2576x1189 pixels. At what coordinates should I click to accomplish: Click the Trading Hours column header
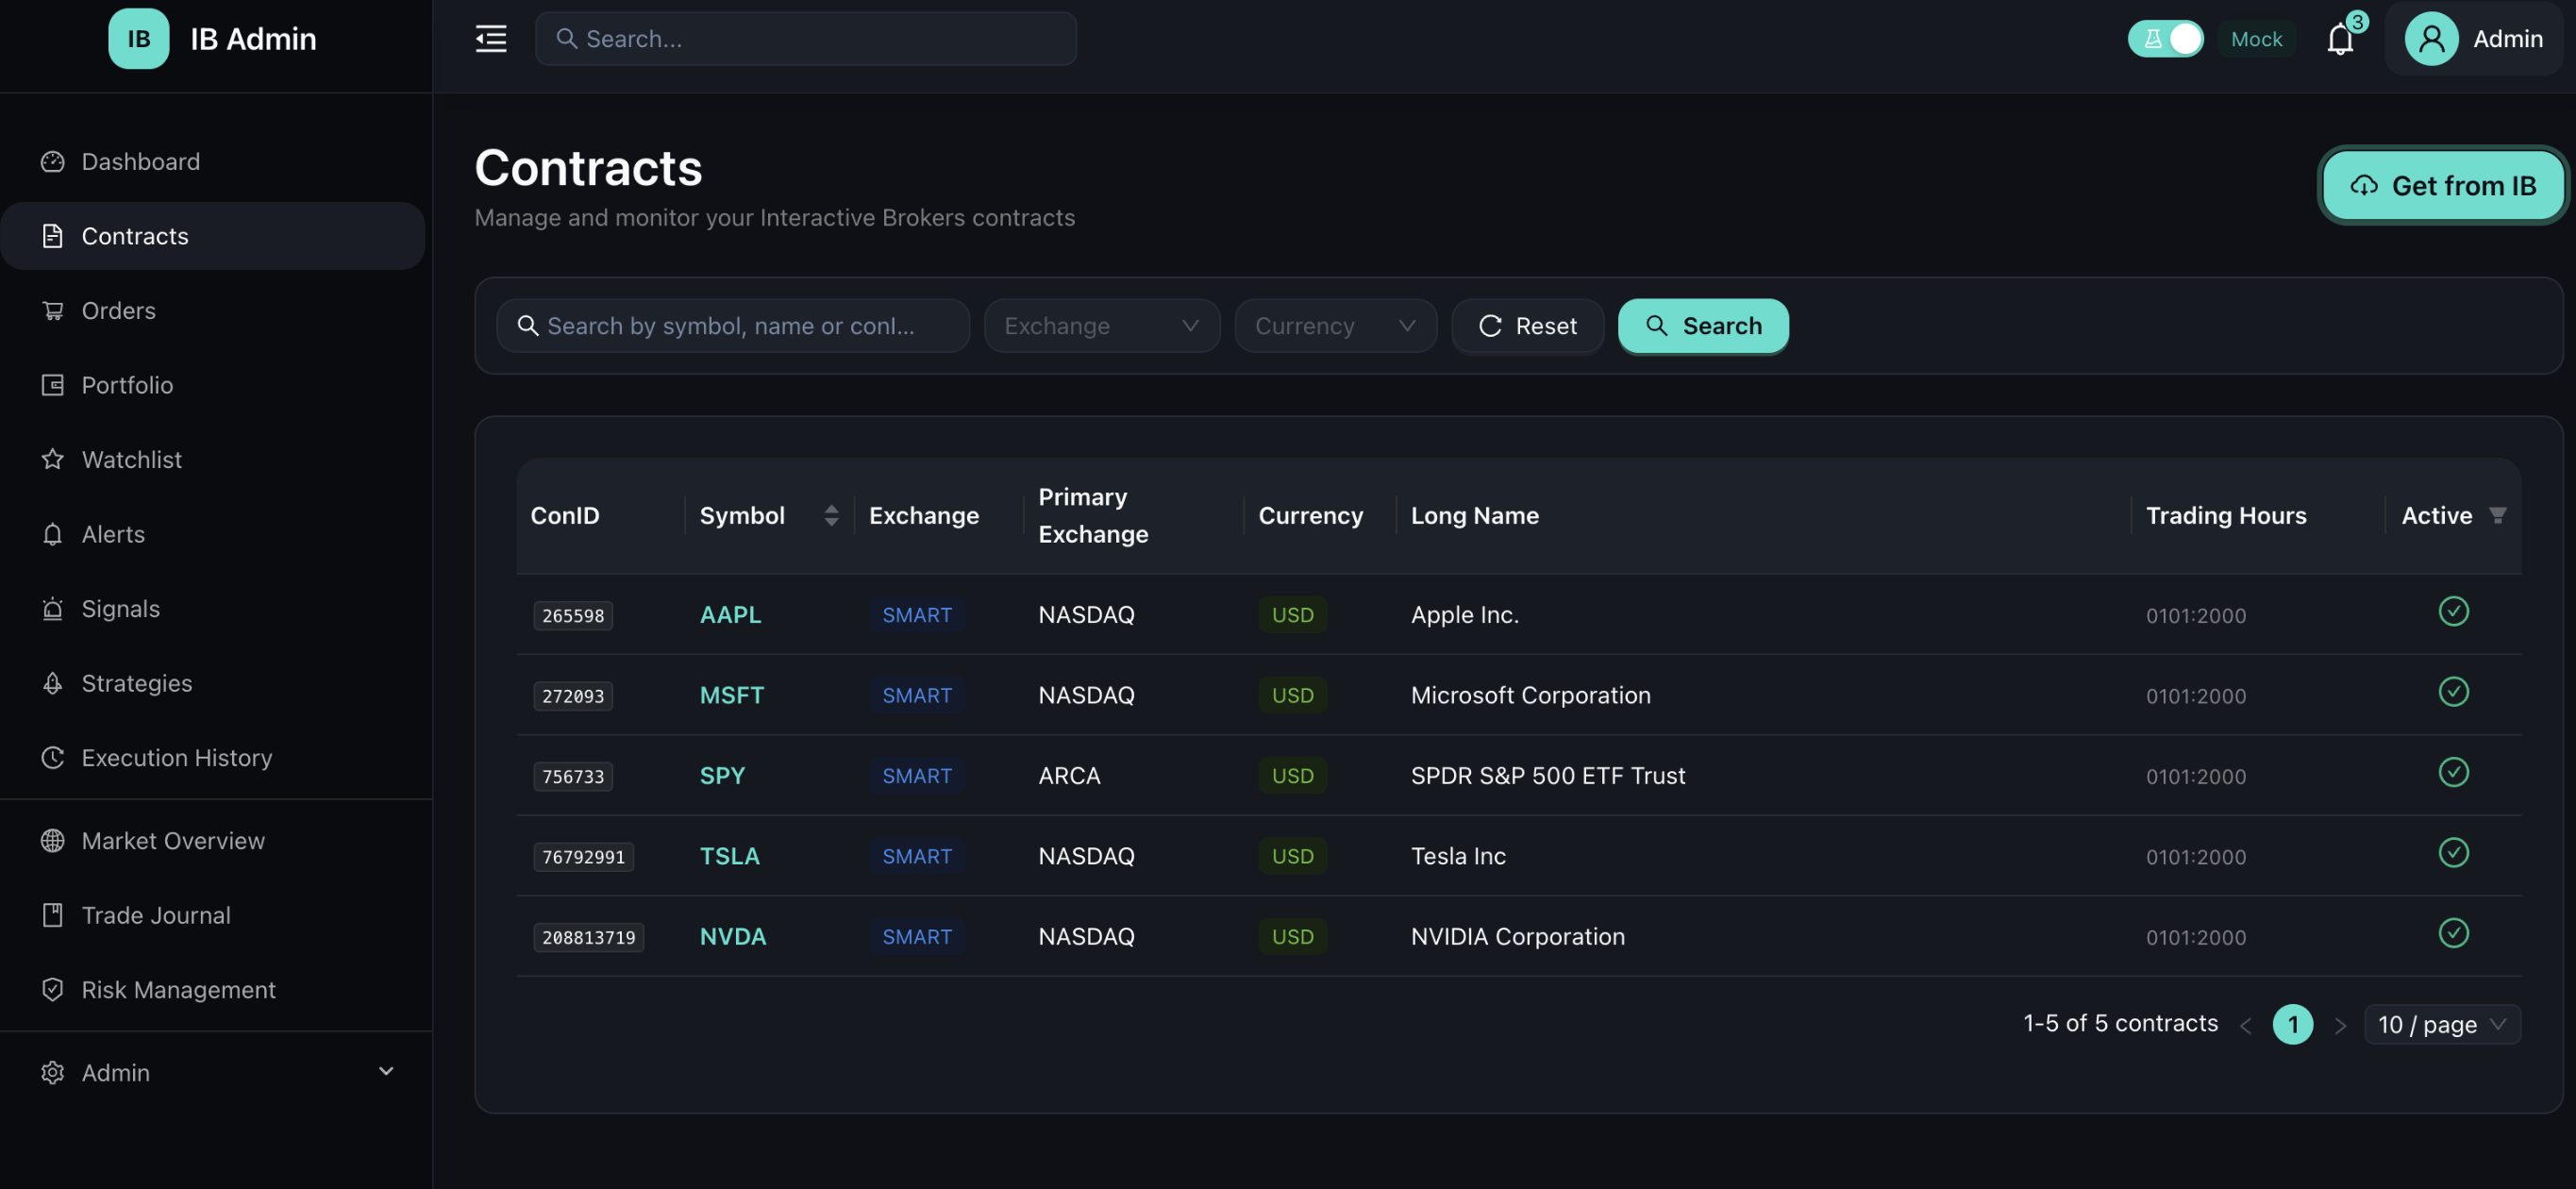(2226, 515)
